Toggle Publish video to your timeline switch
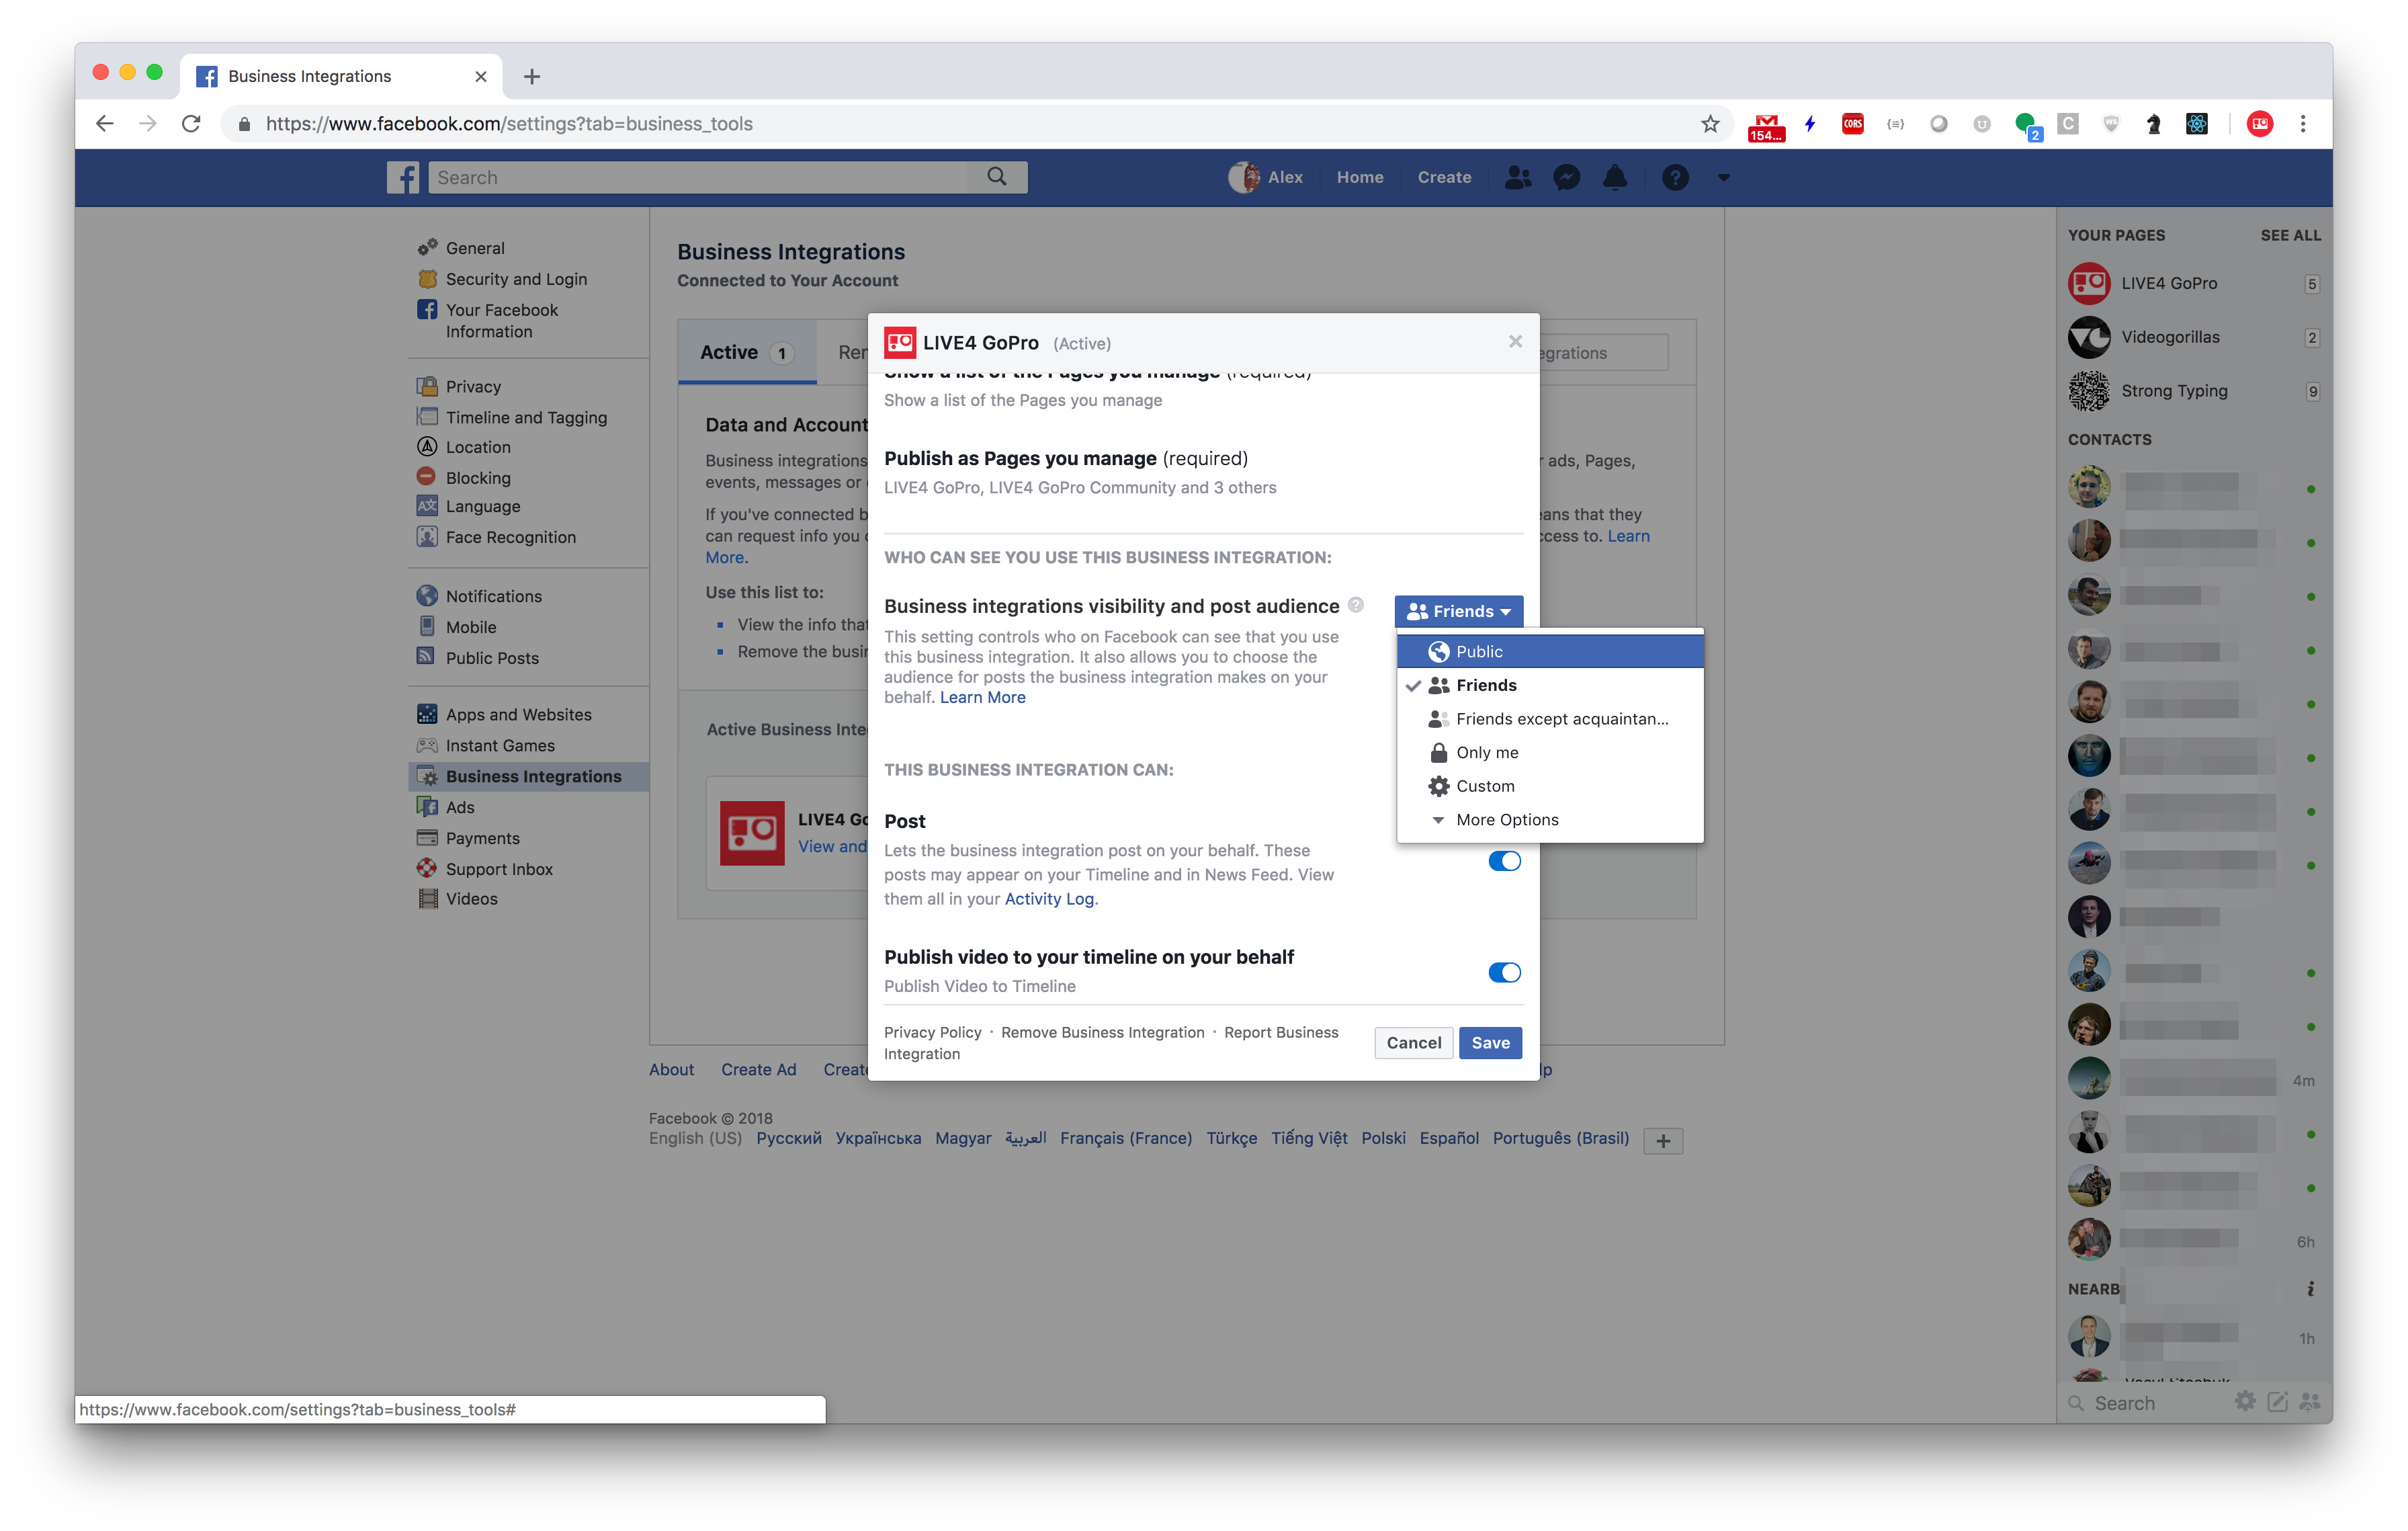The image size is (2408, 1531). pos(1504,972)
